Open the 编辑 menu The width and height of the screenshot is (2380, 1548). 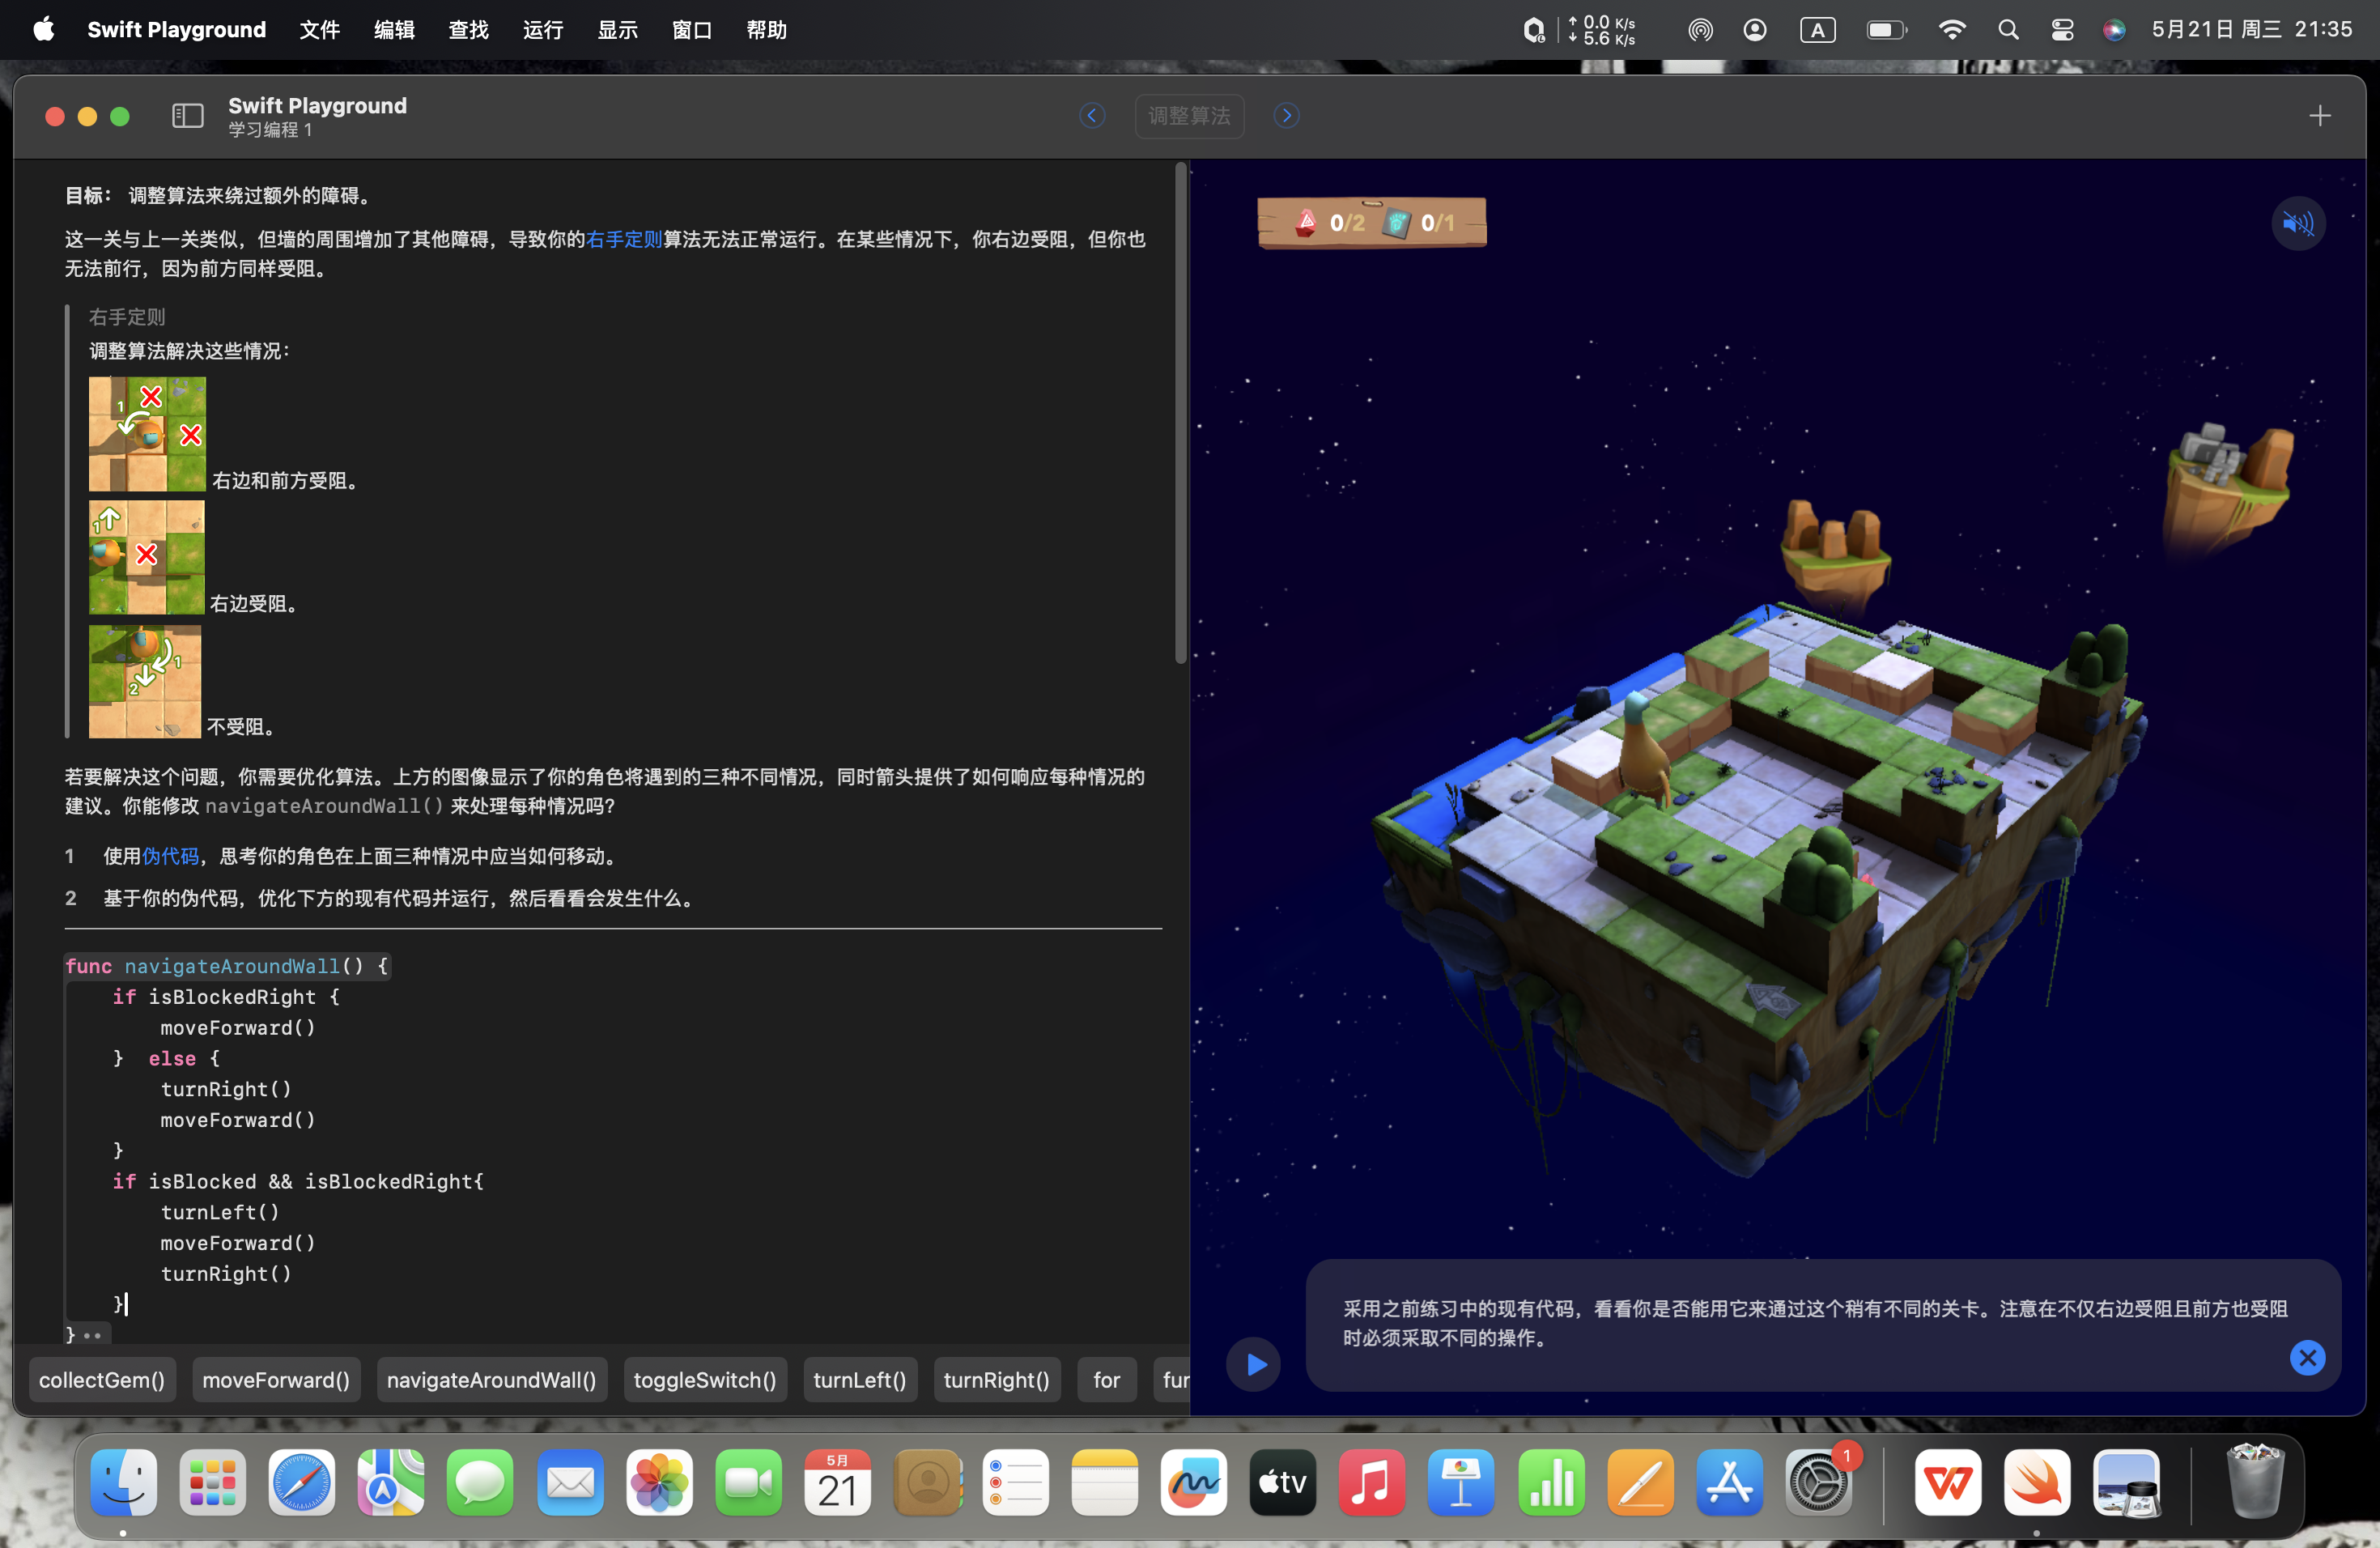point(394,30)
